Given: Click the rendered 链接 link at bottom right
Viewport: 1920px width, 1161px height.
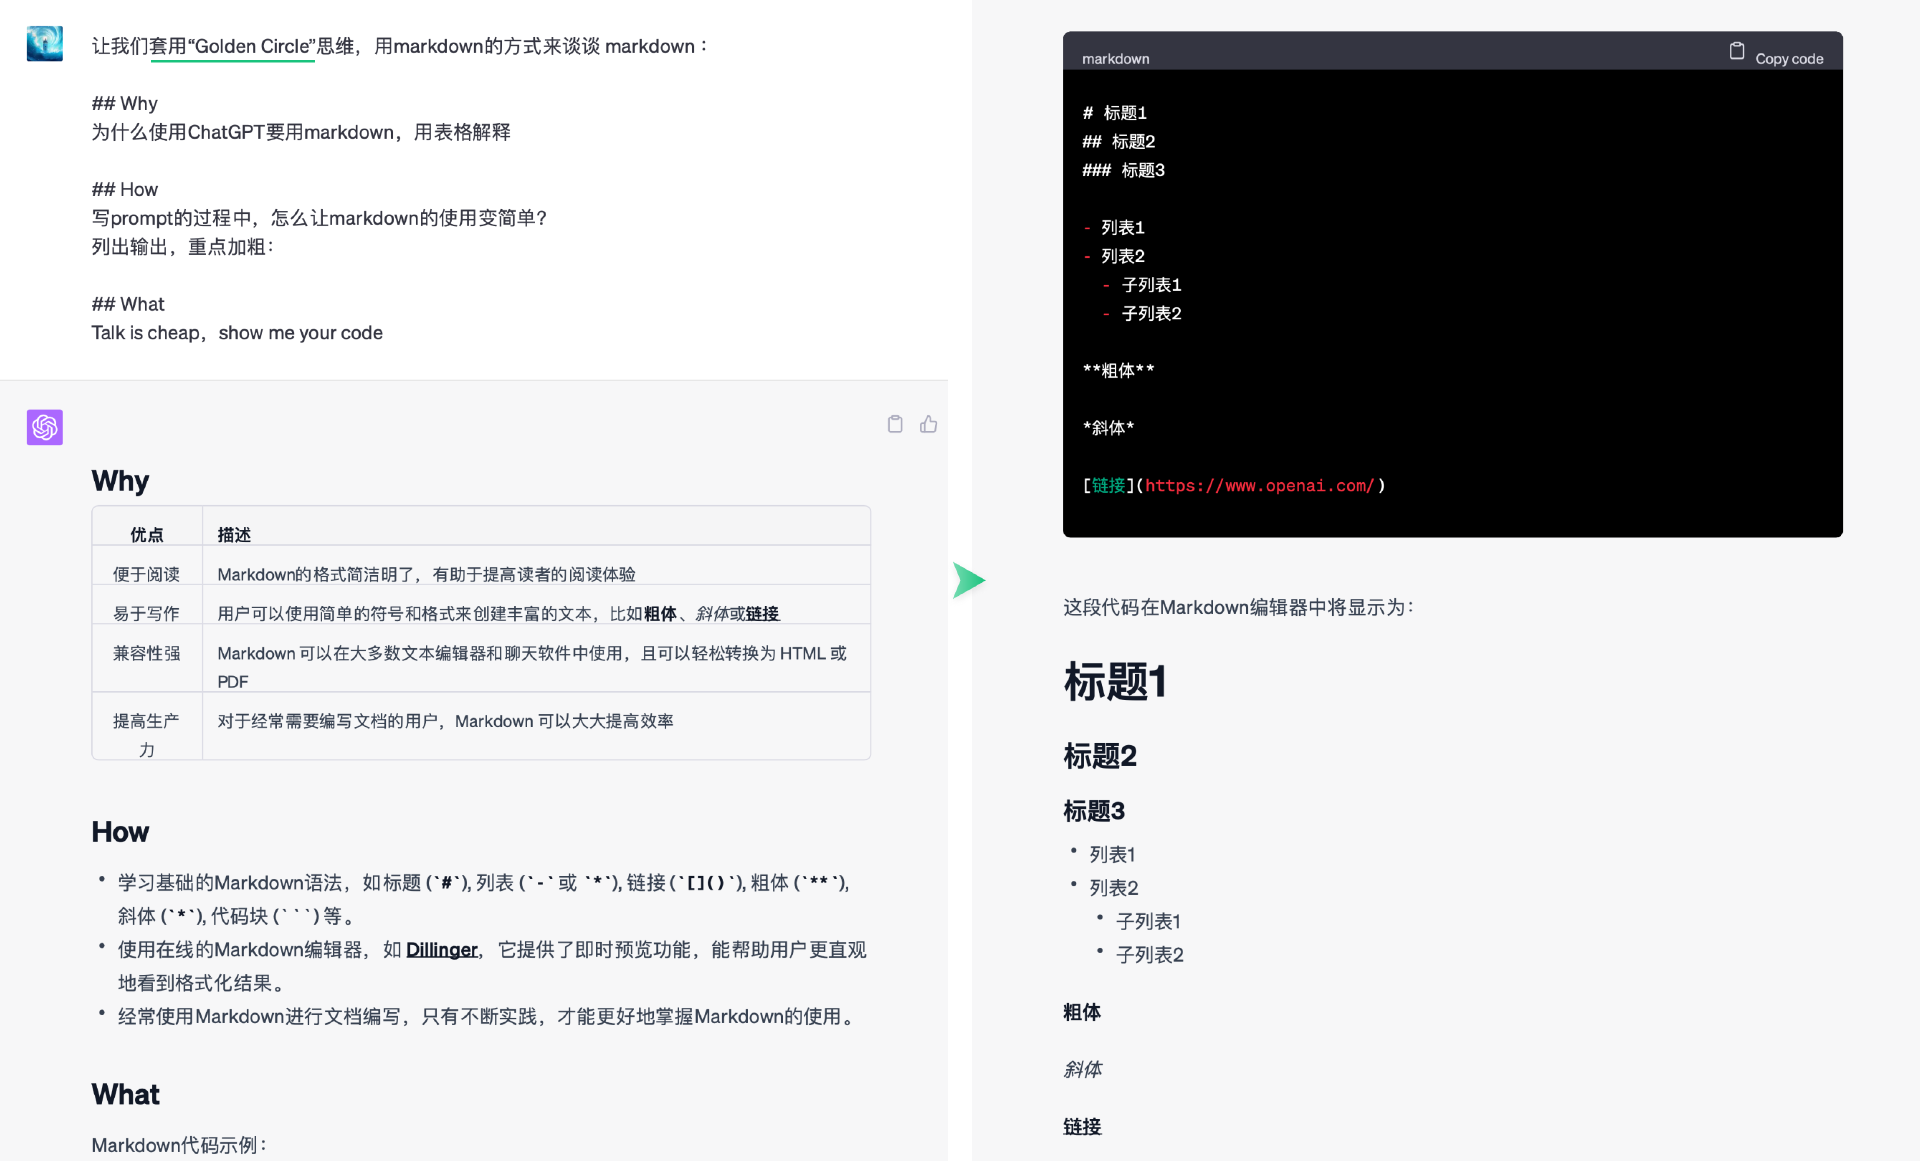Looking at the screenshot, I should (x=1082, y=1126).
